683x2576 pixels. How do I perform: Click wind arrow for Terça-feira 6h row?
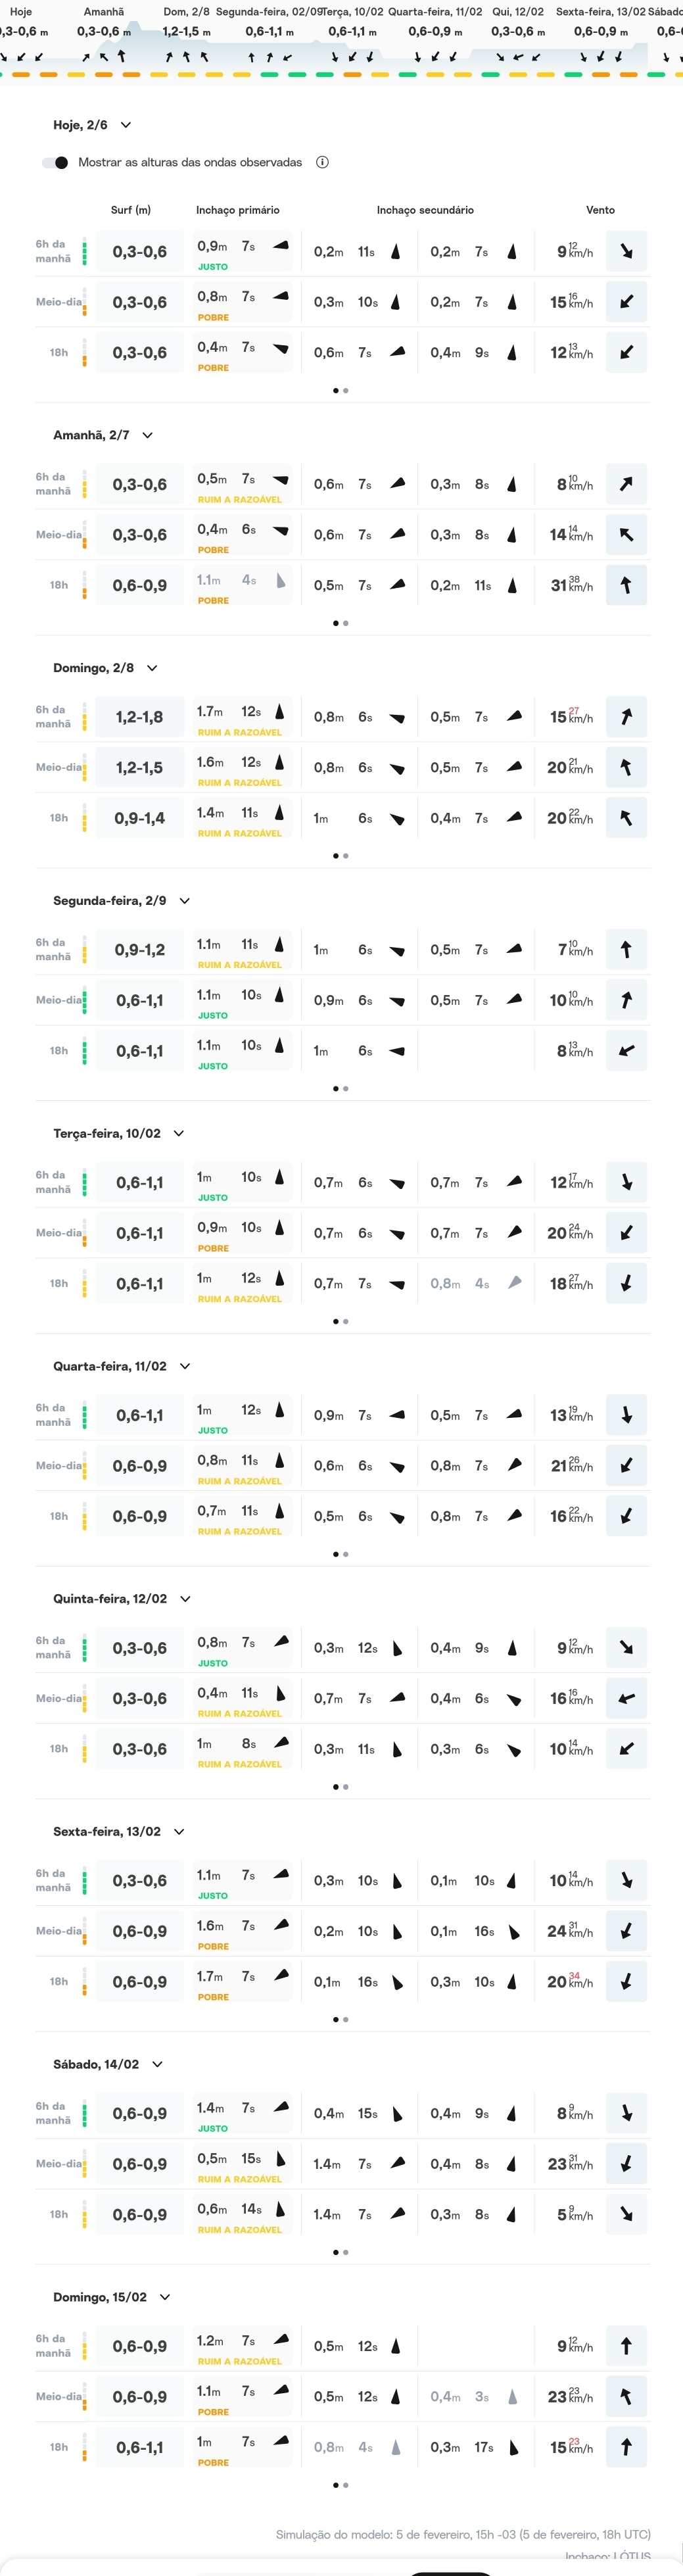(x=626, y=1183)
